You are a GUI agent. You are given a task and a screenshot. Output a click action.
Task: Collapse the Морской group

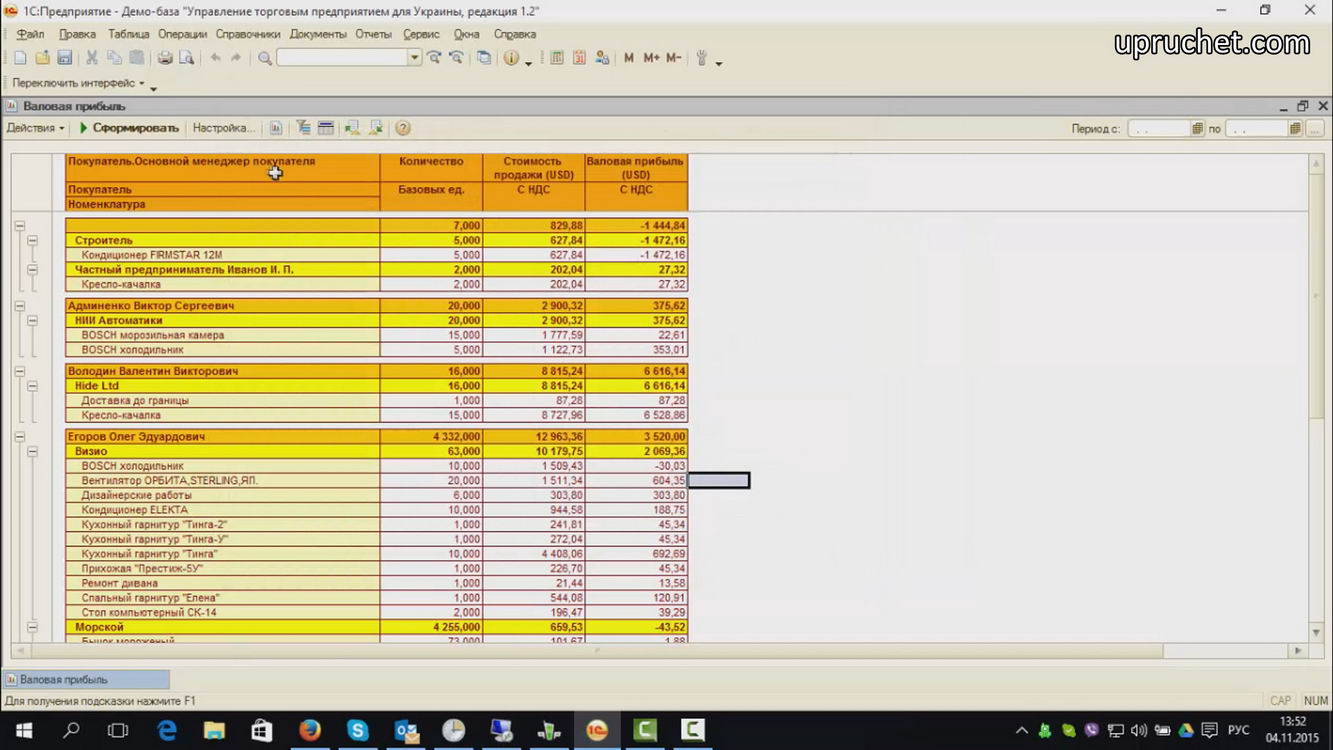click(32, 627)
